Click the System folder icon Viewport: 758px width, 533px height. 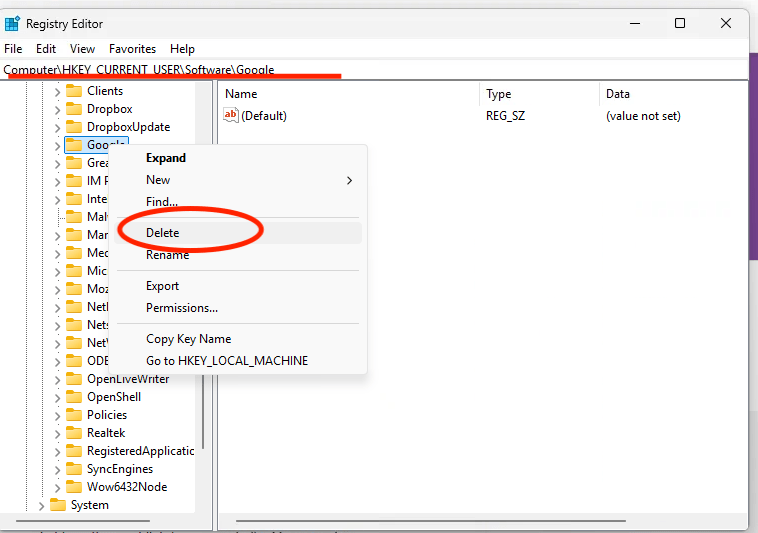pyautogui.click(x=58, y=505)
